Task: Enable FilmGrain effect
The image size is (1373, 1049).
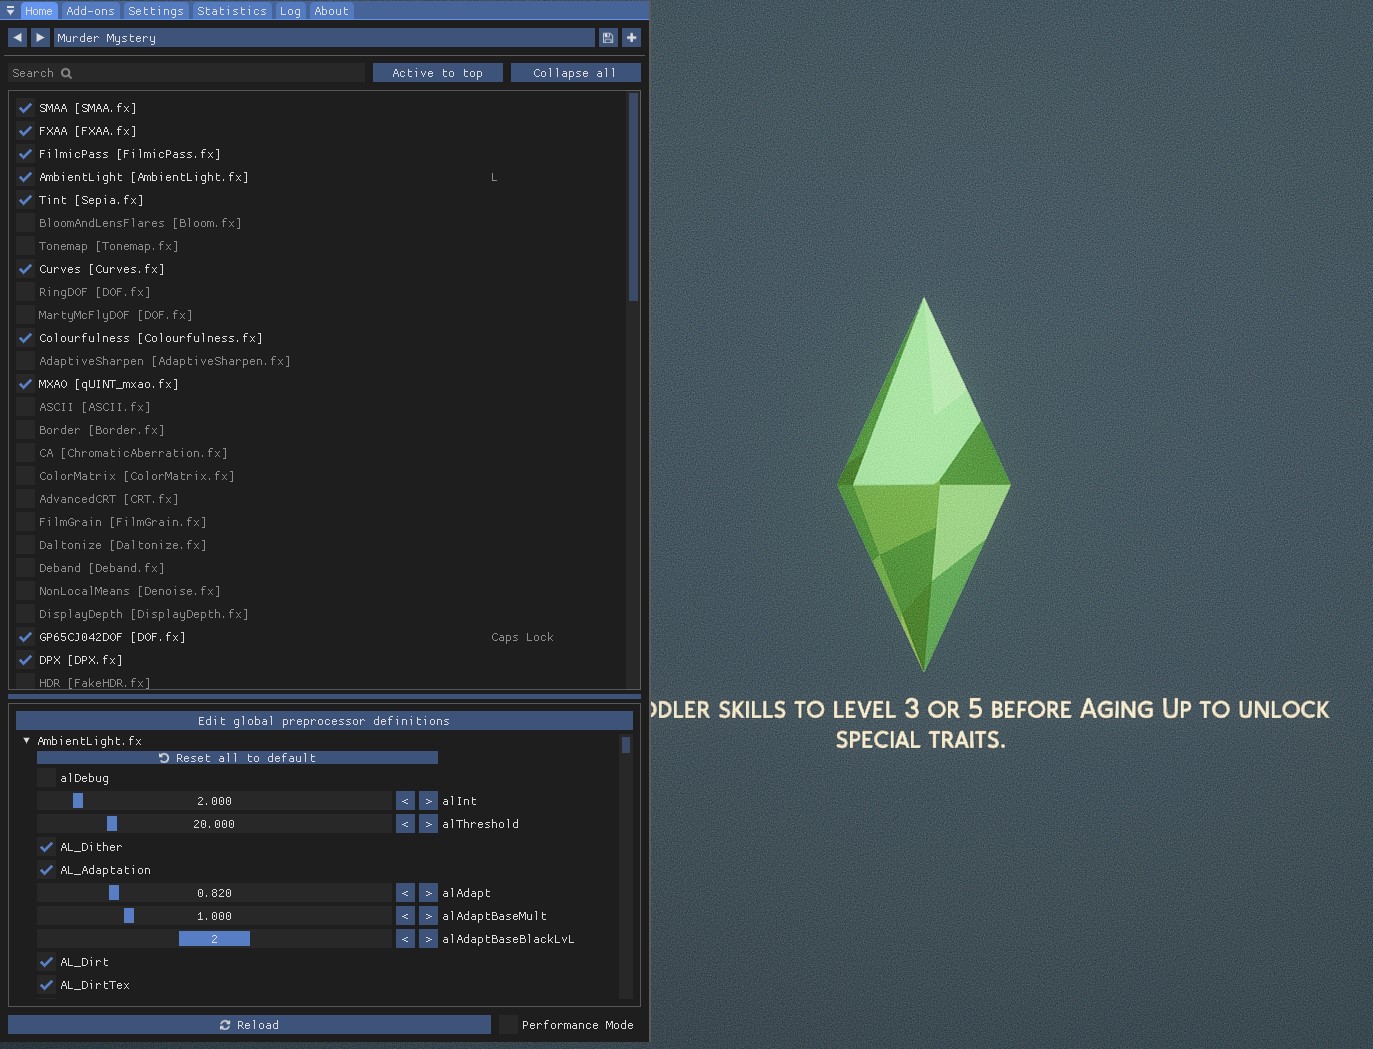Action: (x=25, y=522)
